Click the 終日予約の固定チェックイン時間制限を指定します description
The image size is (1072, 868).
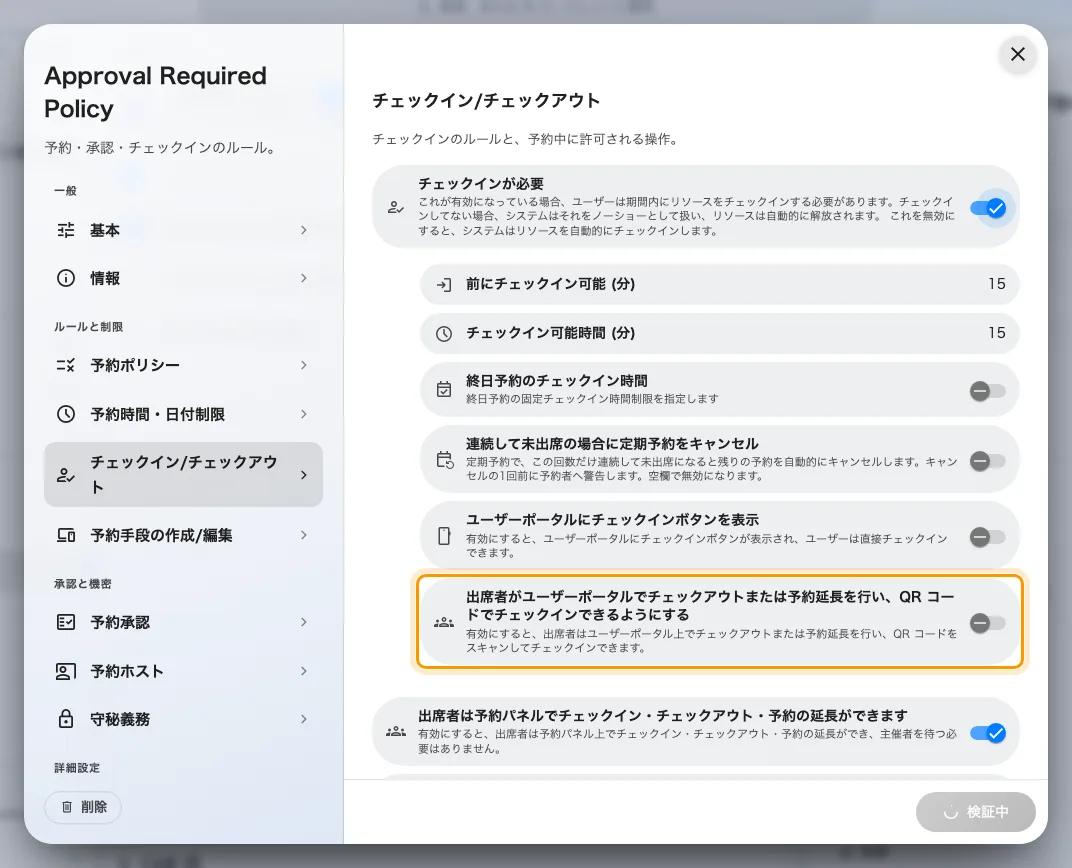coord(592,398)
